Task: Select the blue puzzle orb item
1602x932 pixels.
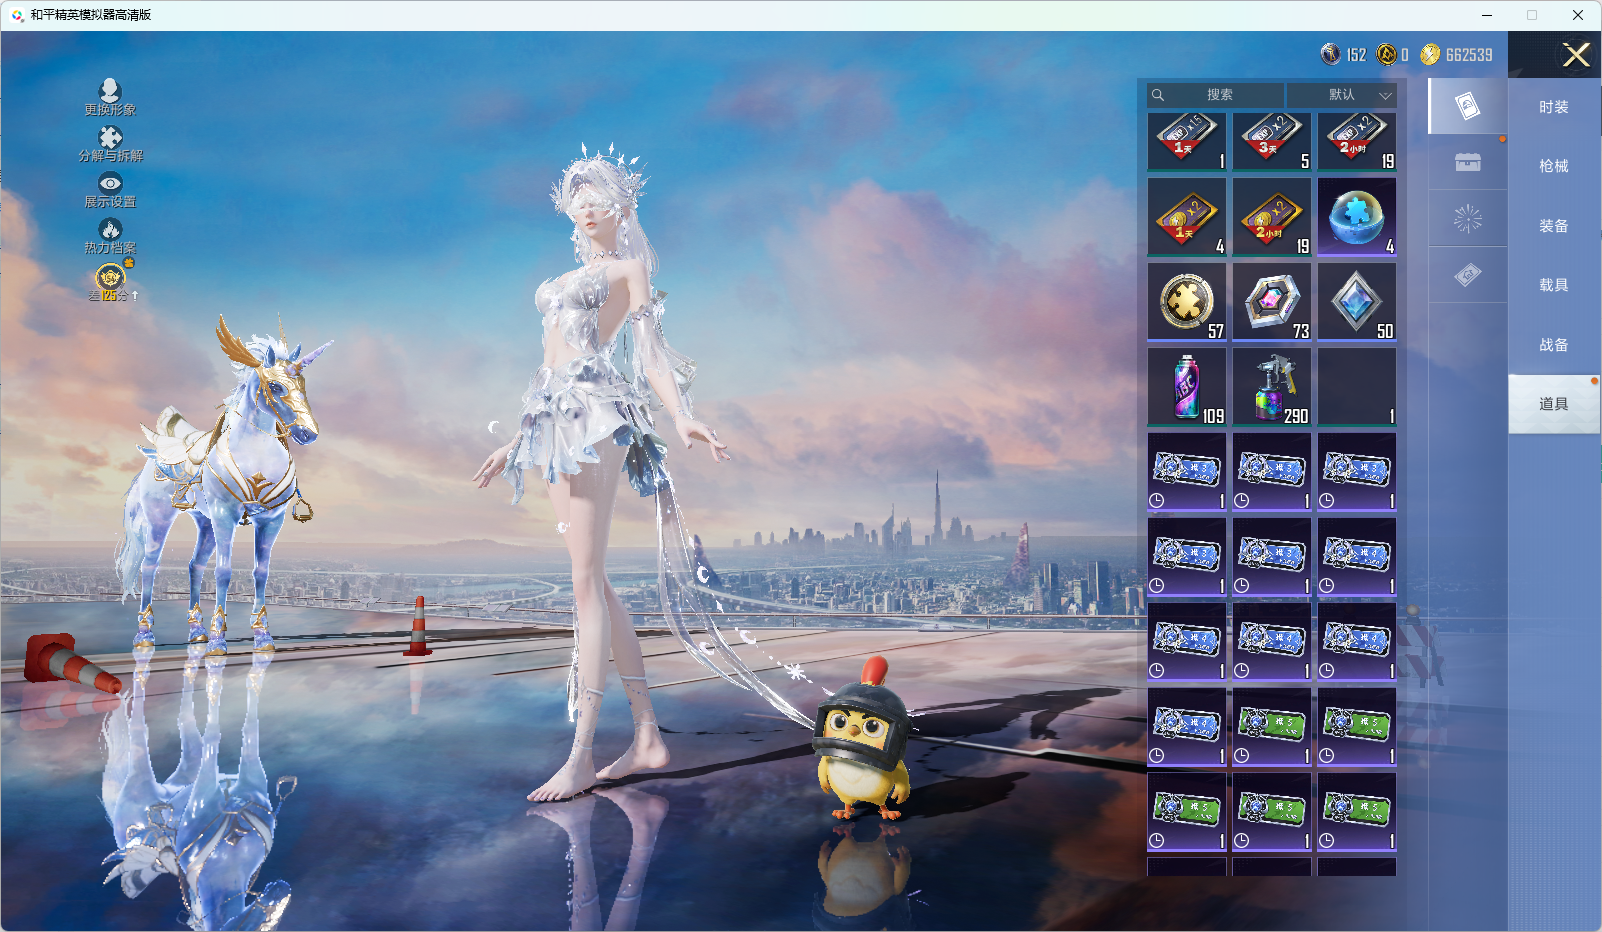Action: [1357, 217]
